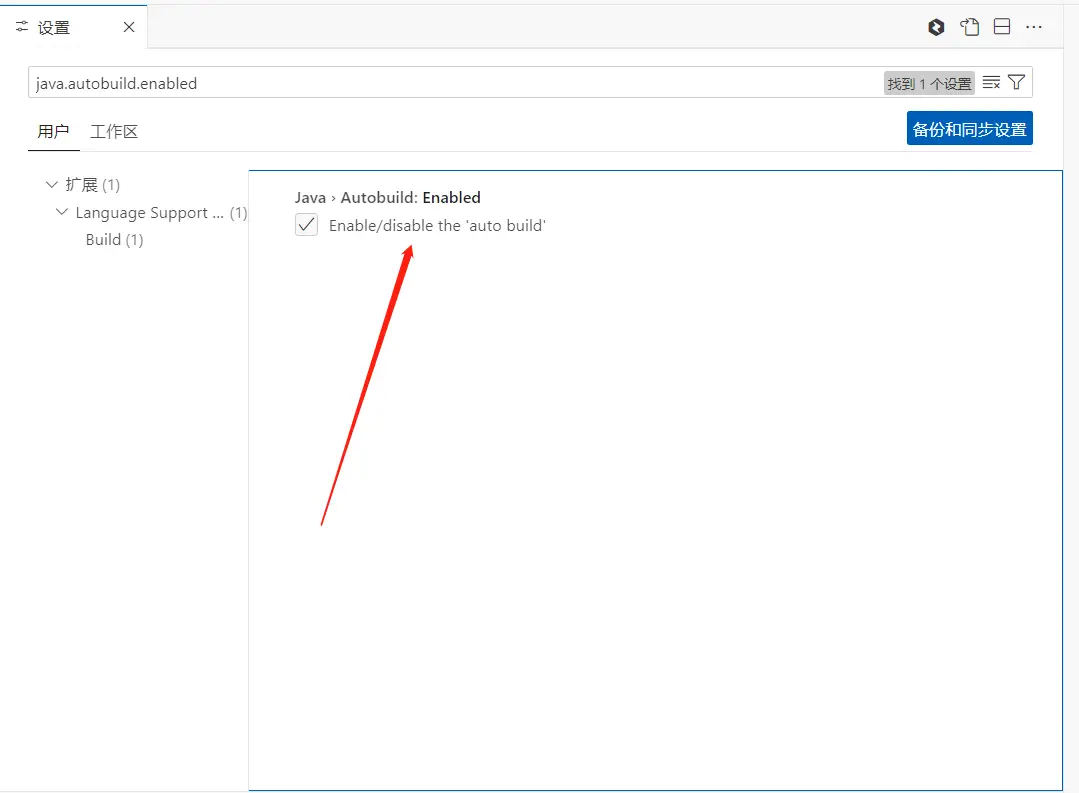This screenshot has width=1079, height=793.
Task: Collapse the Language Support tree node
Action: [x=62, y=212]
